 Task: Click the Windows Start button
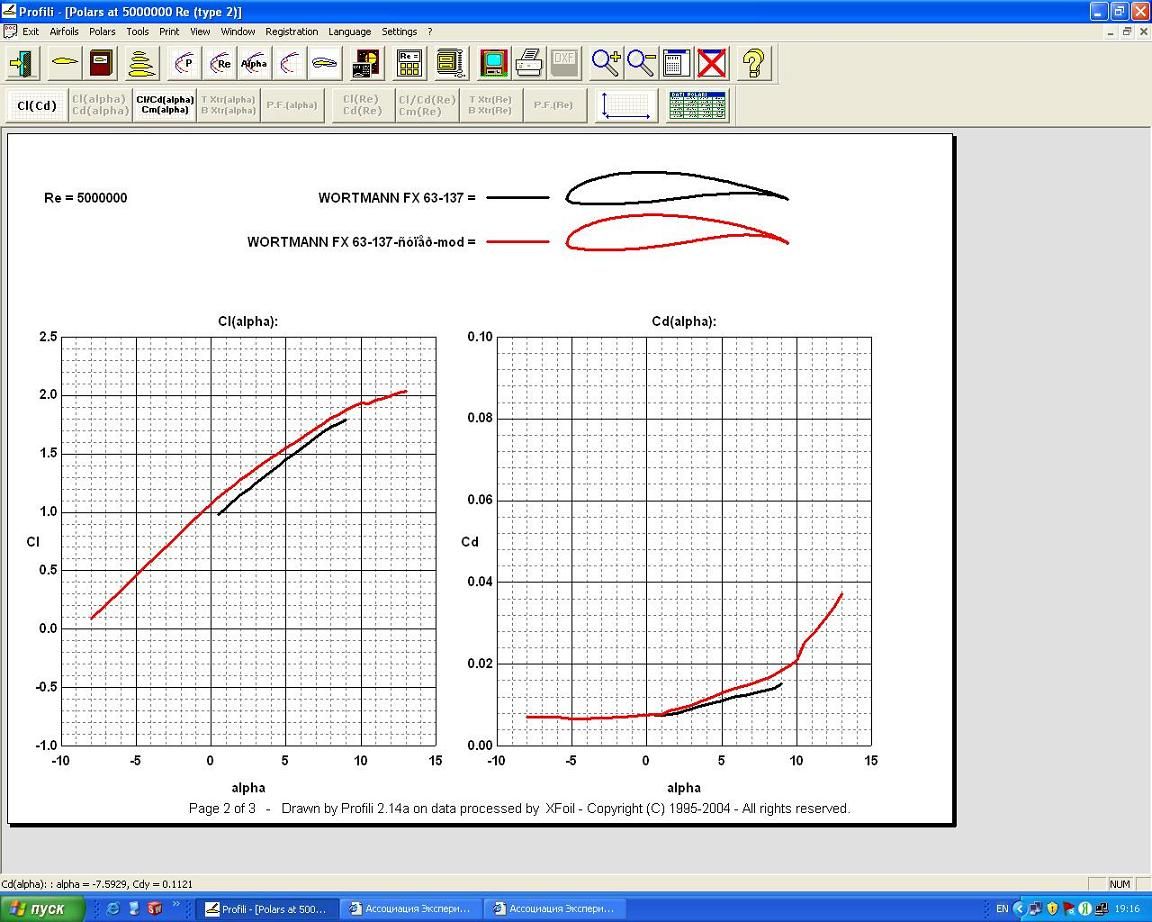point(38,909)
